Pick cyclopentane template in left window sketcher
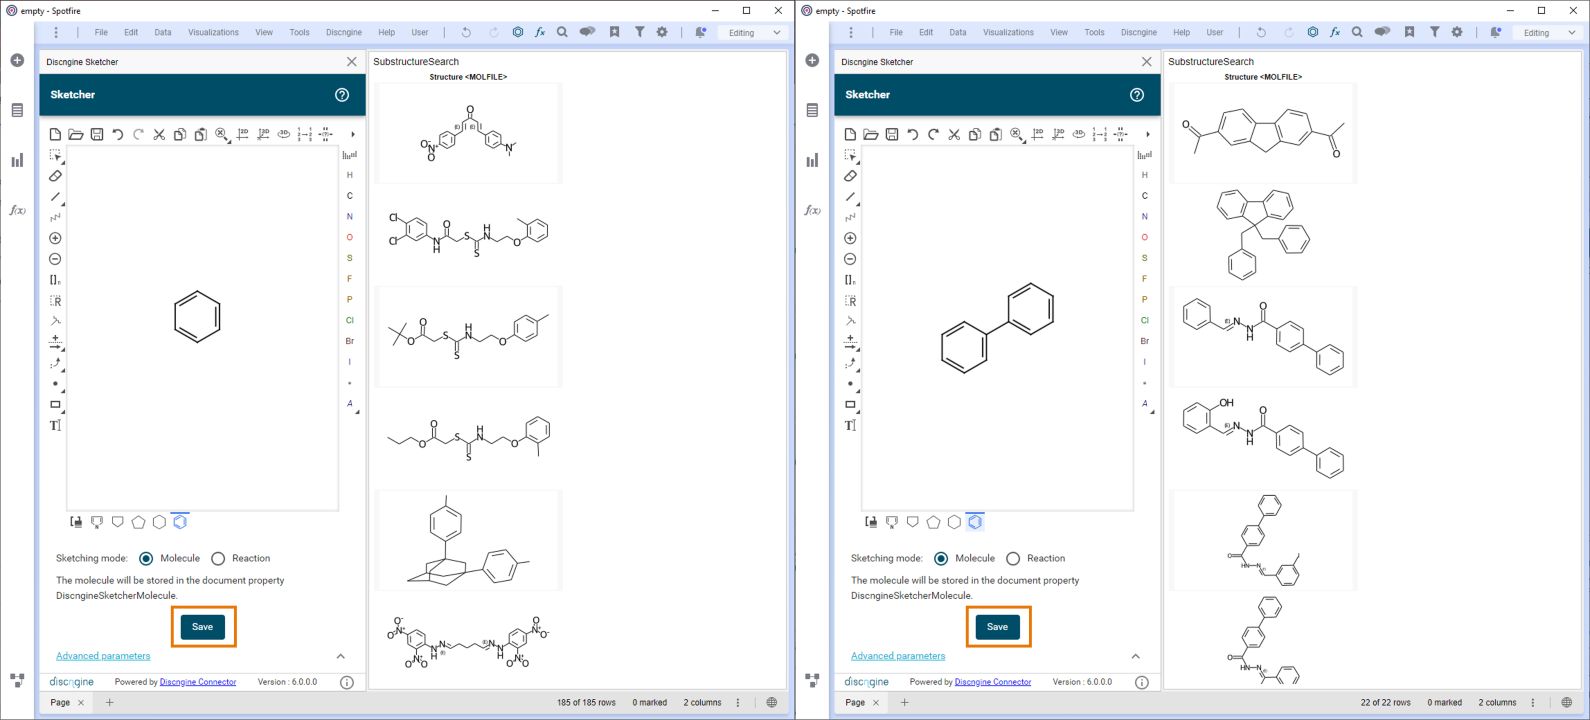1590x720 pixels. tap(139, 522)
